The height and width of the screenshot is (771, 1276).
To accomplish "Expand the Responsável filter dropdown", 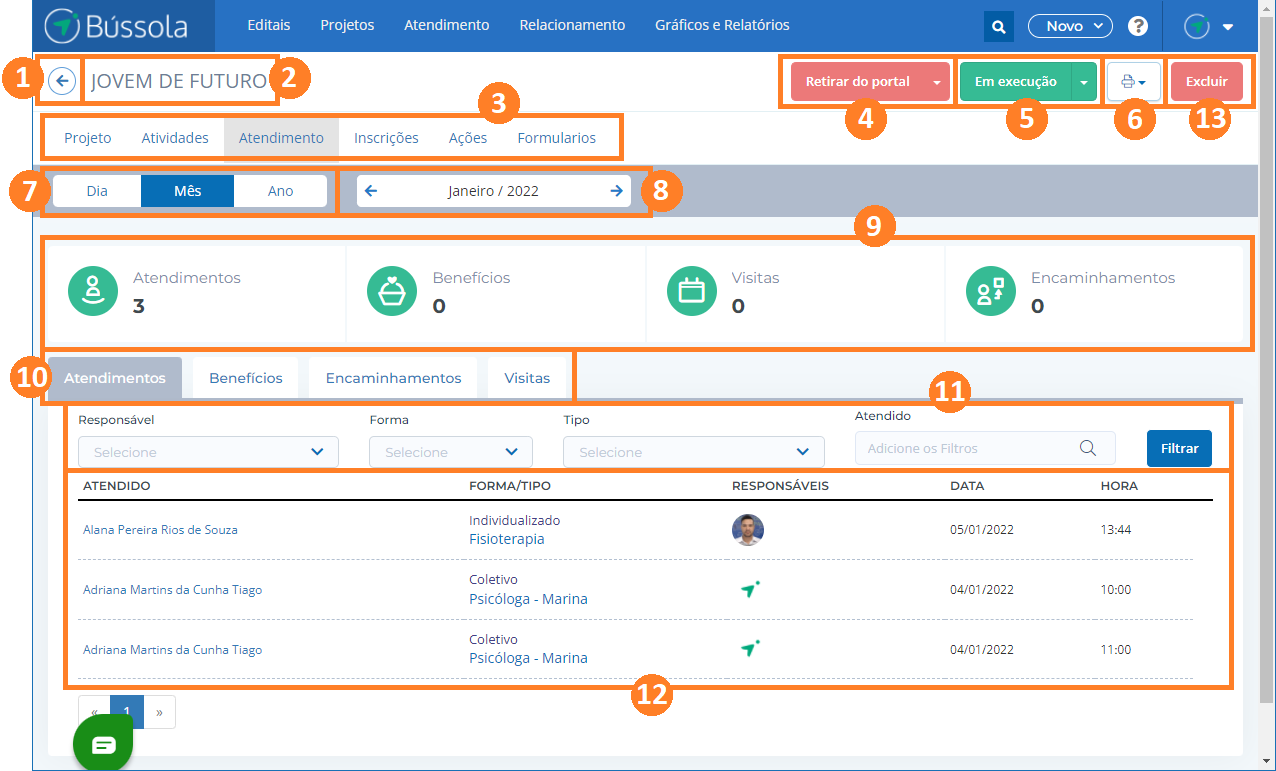I will tap(208, 452).
